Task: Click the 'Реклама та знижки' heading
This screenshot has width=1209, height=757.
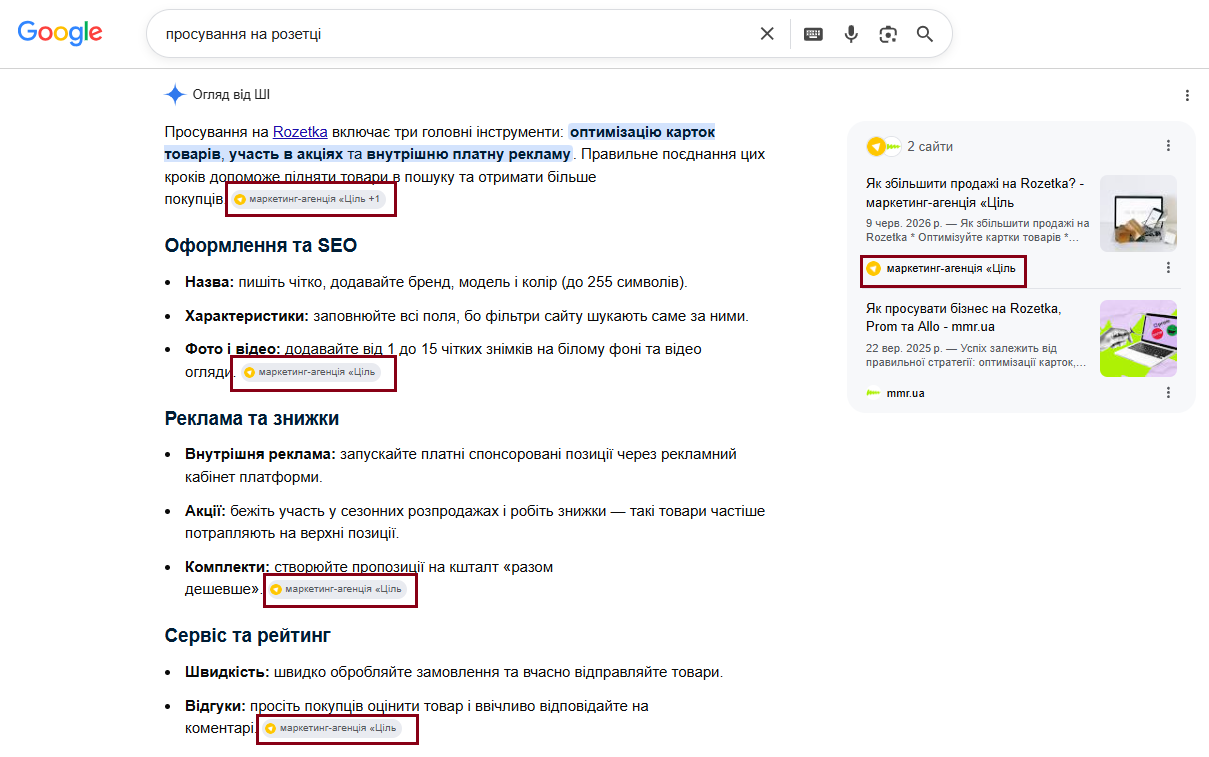Action: (x=252, y=418)
